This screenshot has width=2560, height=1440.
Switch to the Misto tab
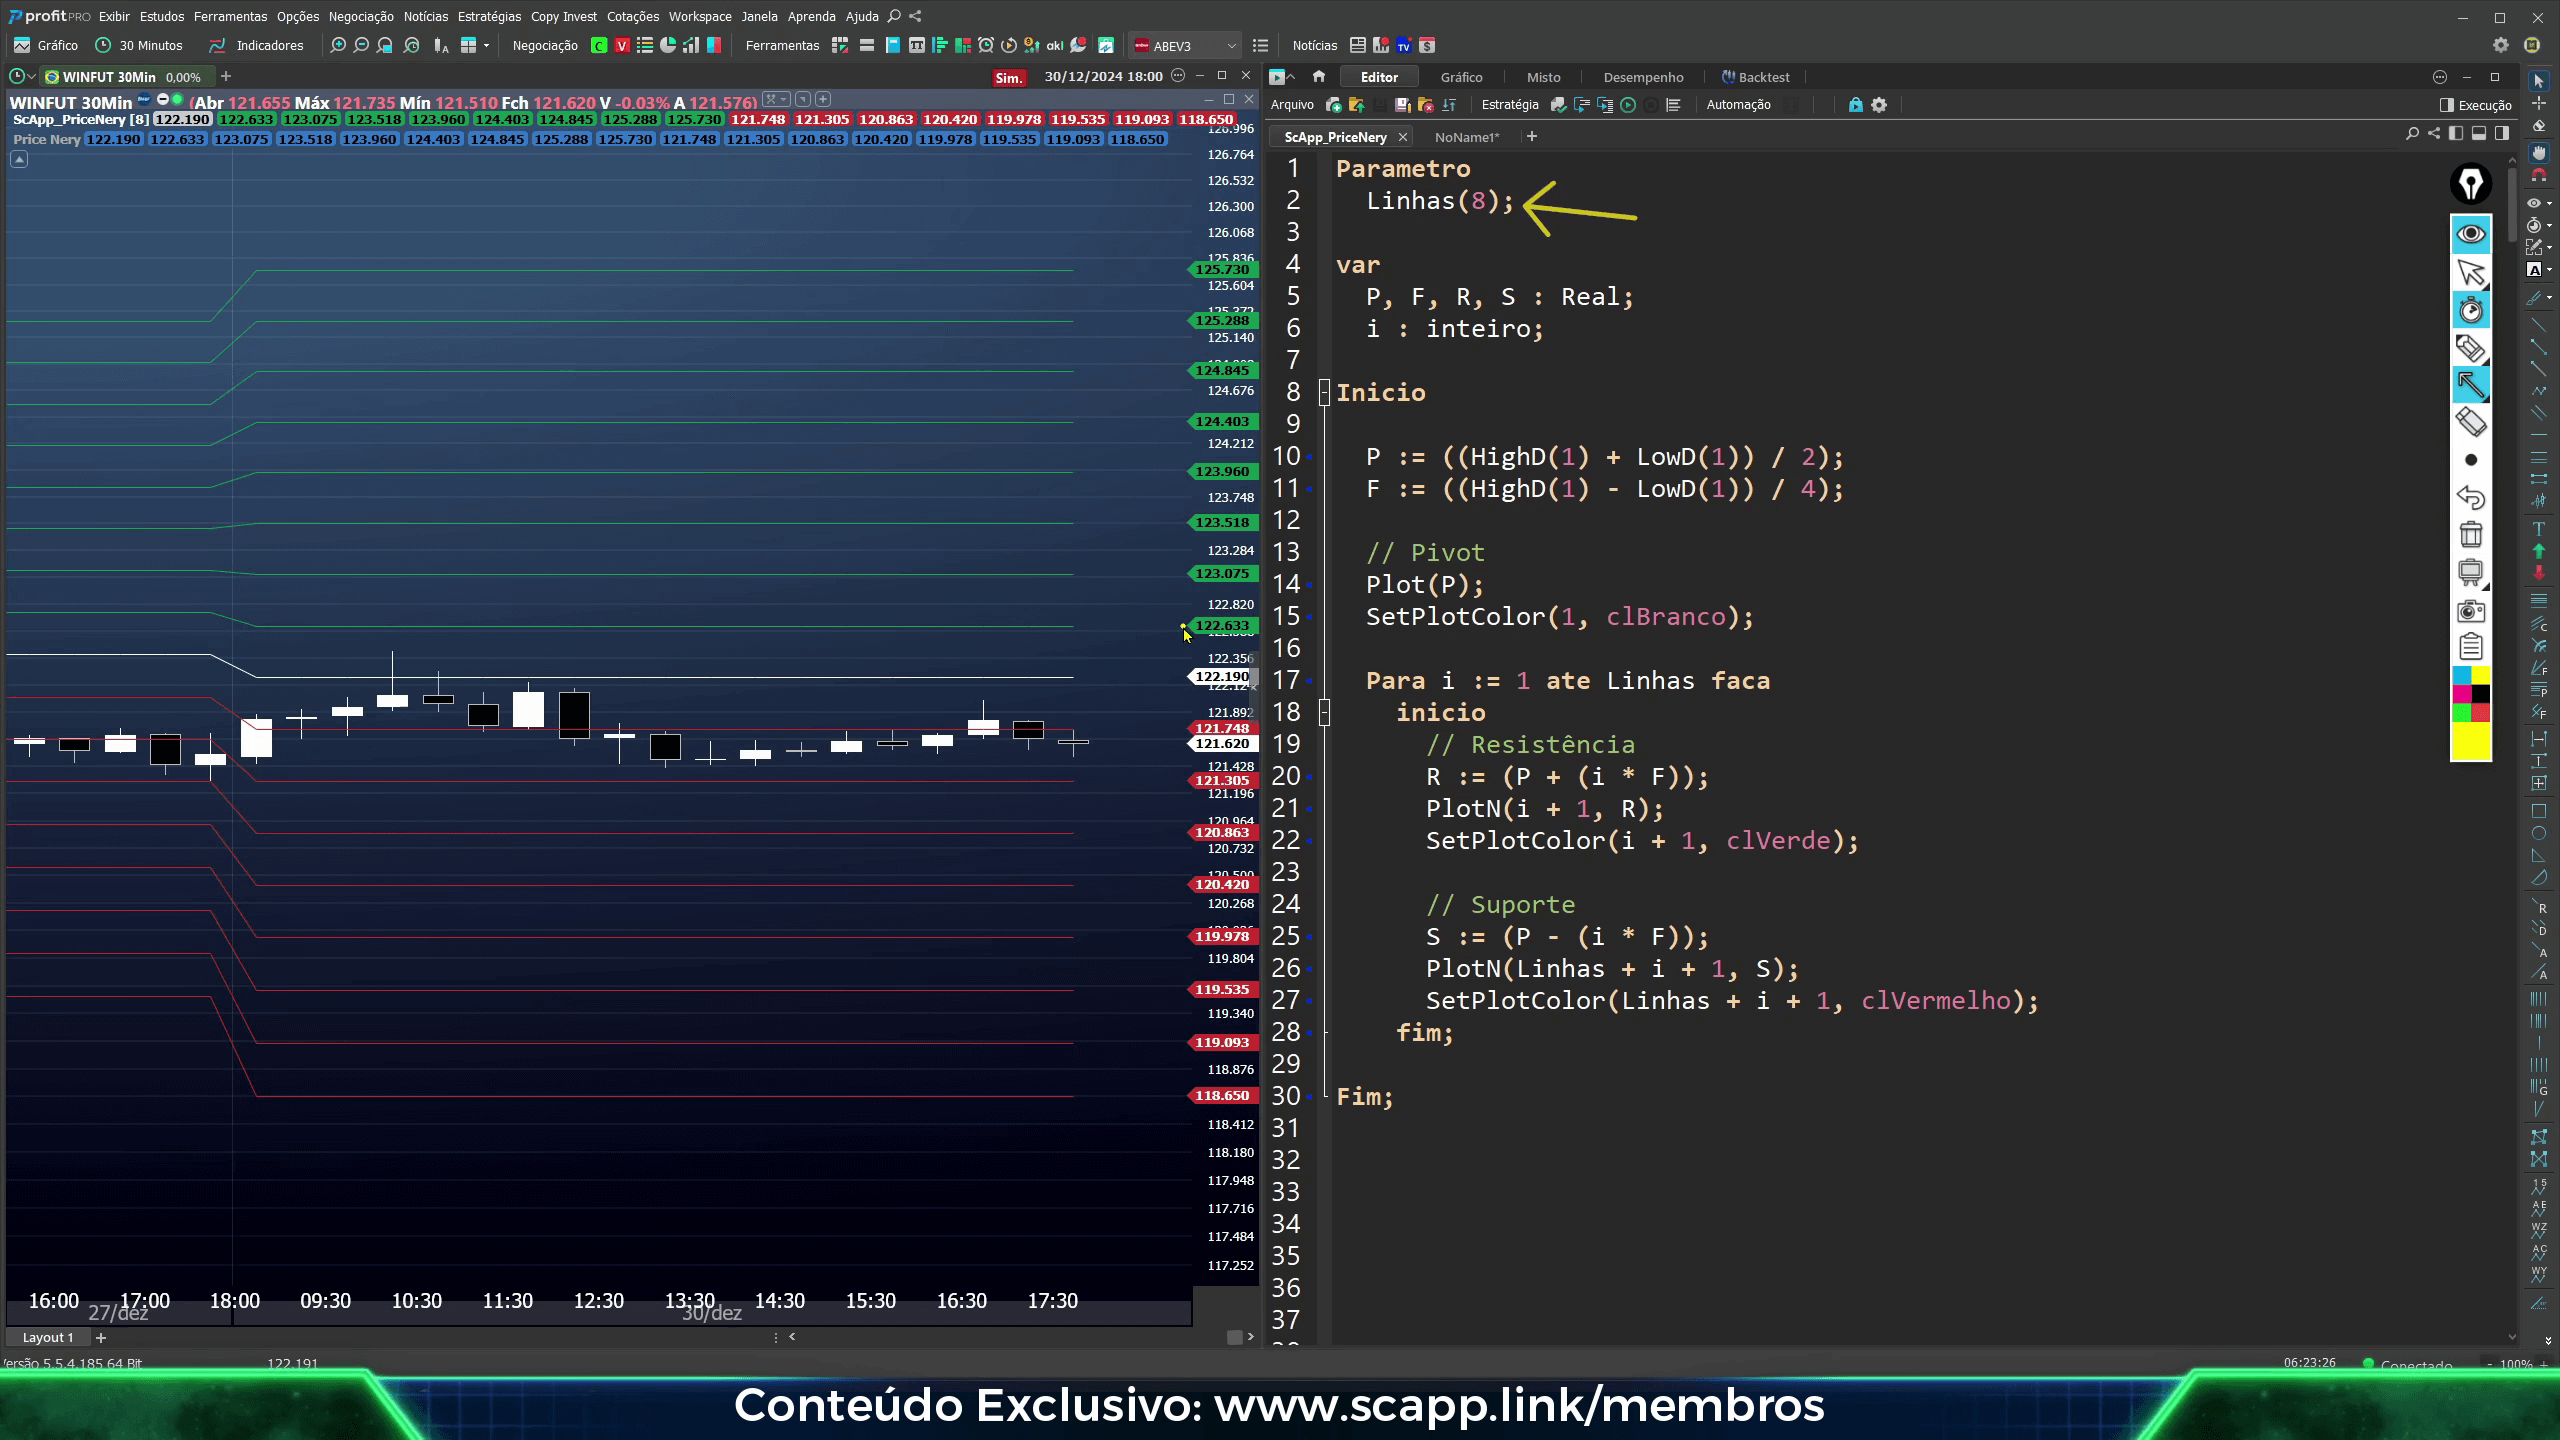point(1543,77)
